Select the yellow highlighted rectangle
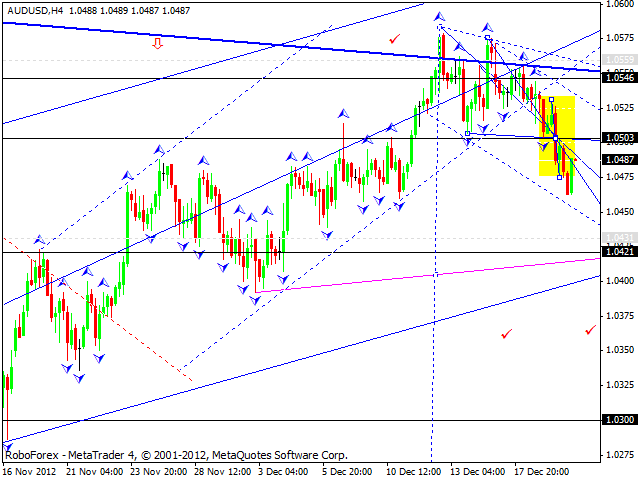 (557, 135)
